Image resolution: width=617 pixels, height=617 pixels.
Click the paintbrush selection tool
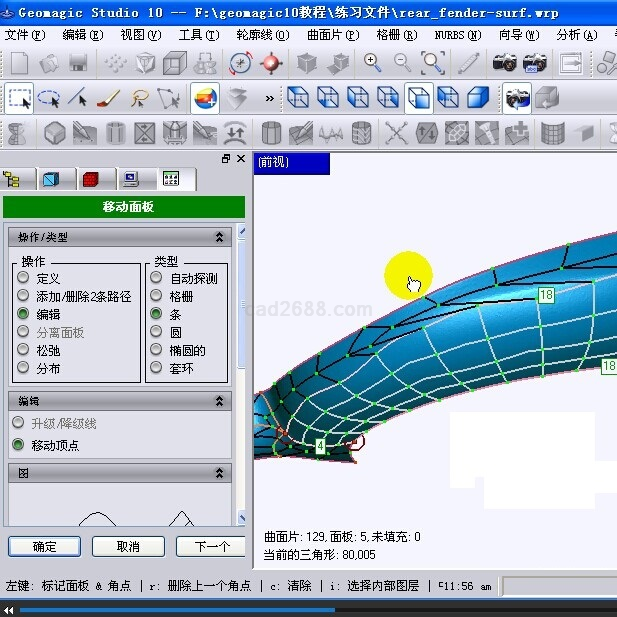click(109, 98)
